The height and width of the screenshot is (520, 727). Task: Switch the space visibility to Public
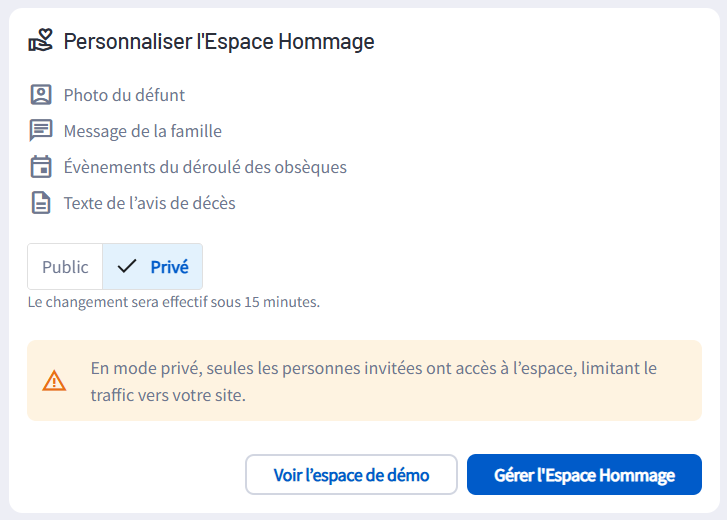pyautogui.click(x=65, y=267)
